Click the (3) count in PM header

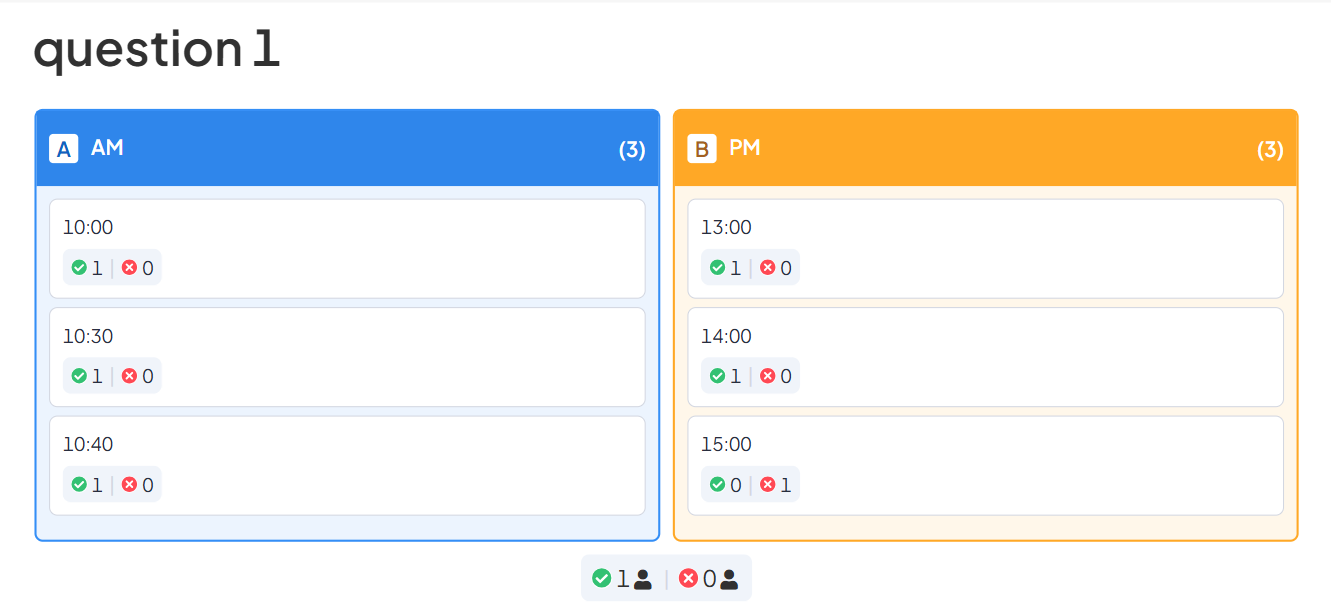coord(1270,150)
